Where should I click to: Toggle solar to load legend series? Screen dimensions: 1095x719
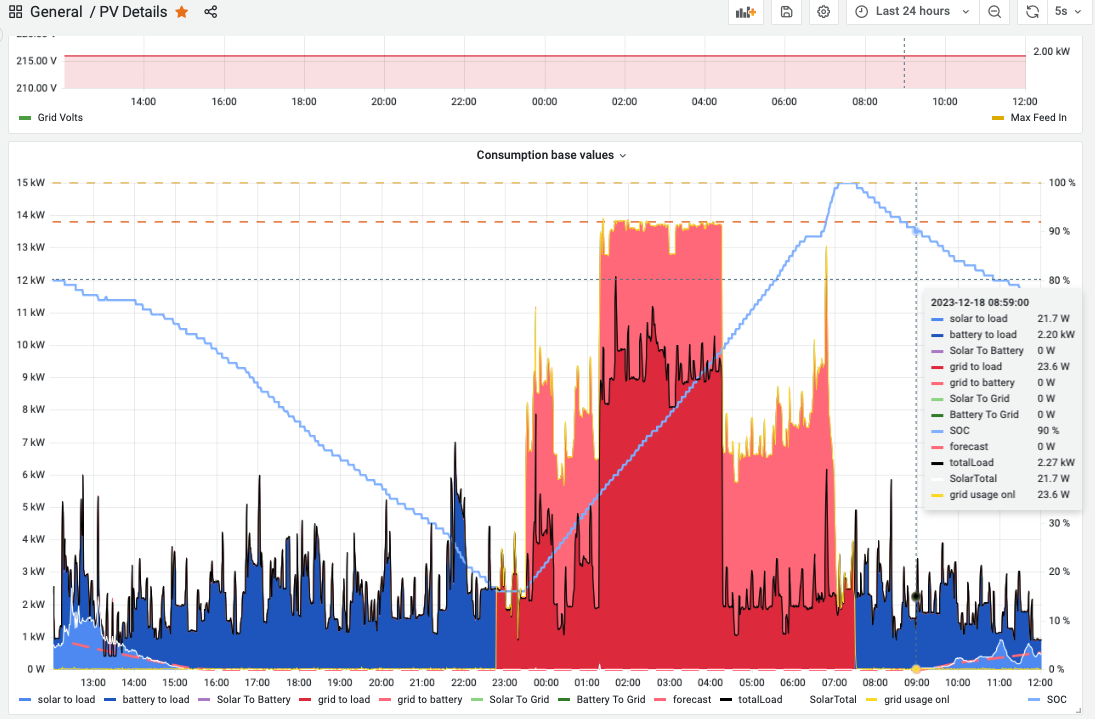(66, 699)
